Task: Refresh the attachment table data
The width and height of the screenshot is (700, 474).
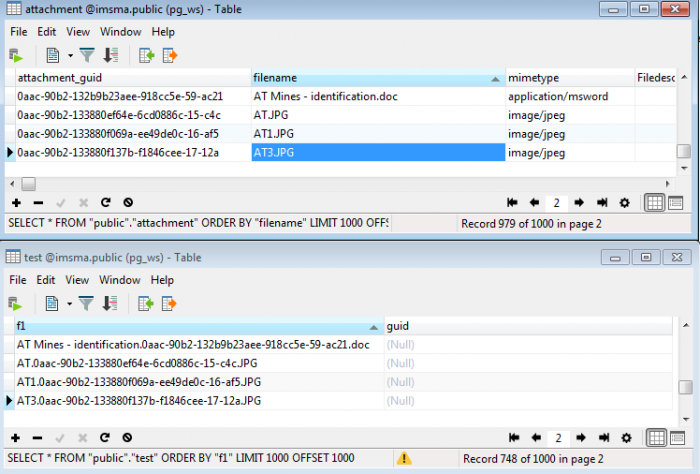Action: pos(105,202)
